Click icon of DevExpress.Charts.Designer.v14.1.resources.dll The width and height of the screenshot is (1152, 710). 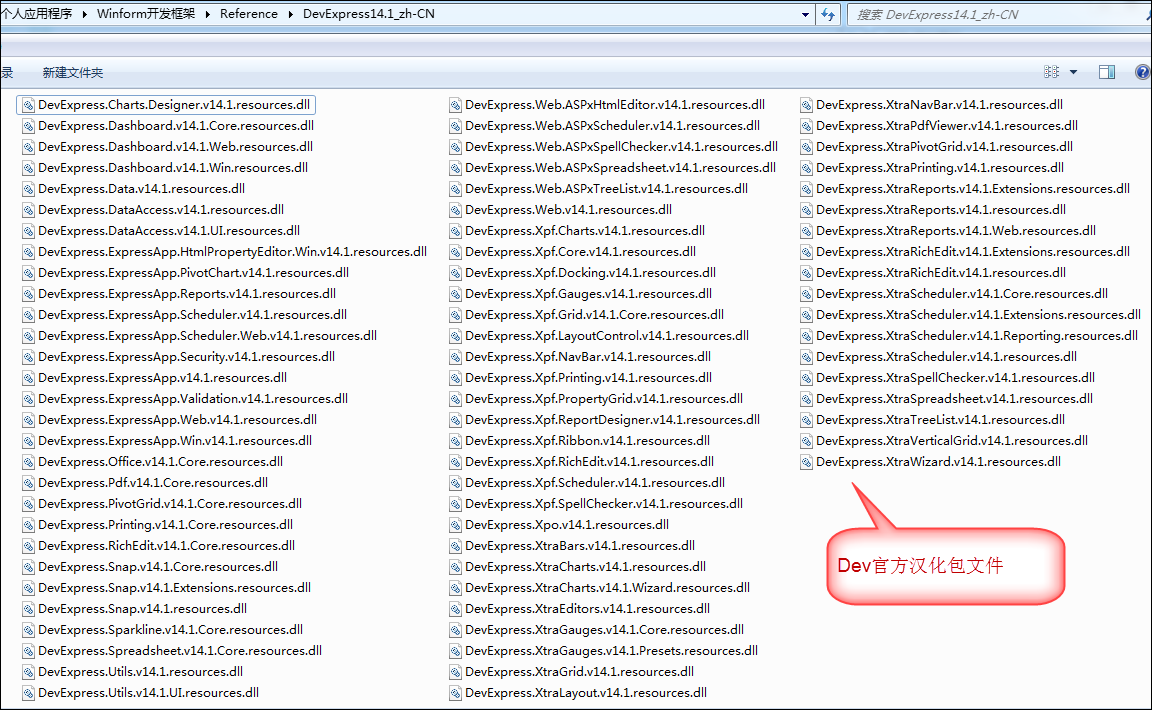coord(29,105)
